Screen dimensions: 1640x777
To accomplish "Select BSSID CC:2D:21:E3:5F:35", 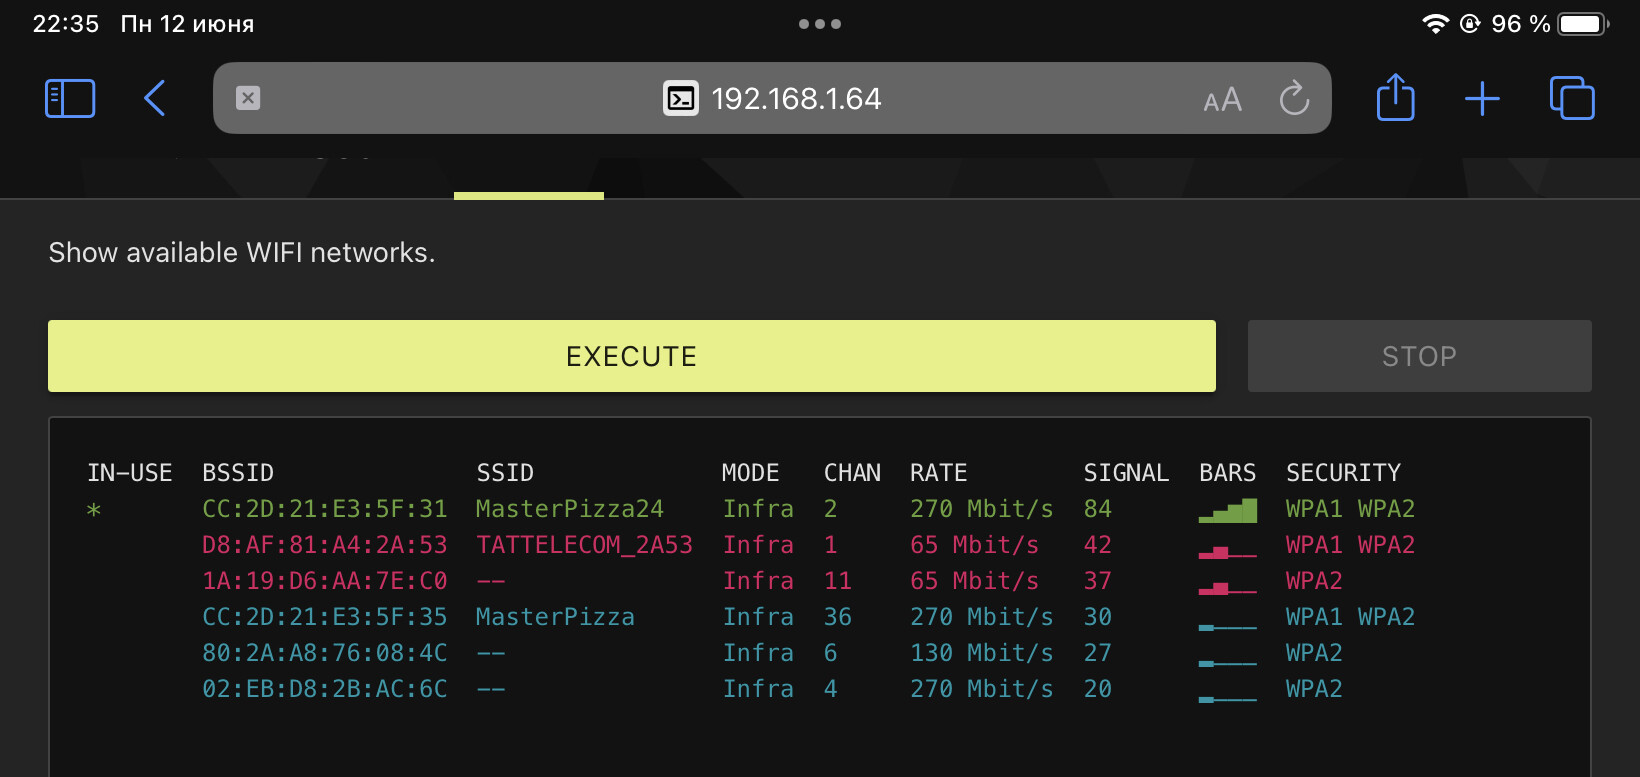I will [325, 617].
